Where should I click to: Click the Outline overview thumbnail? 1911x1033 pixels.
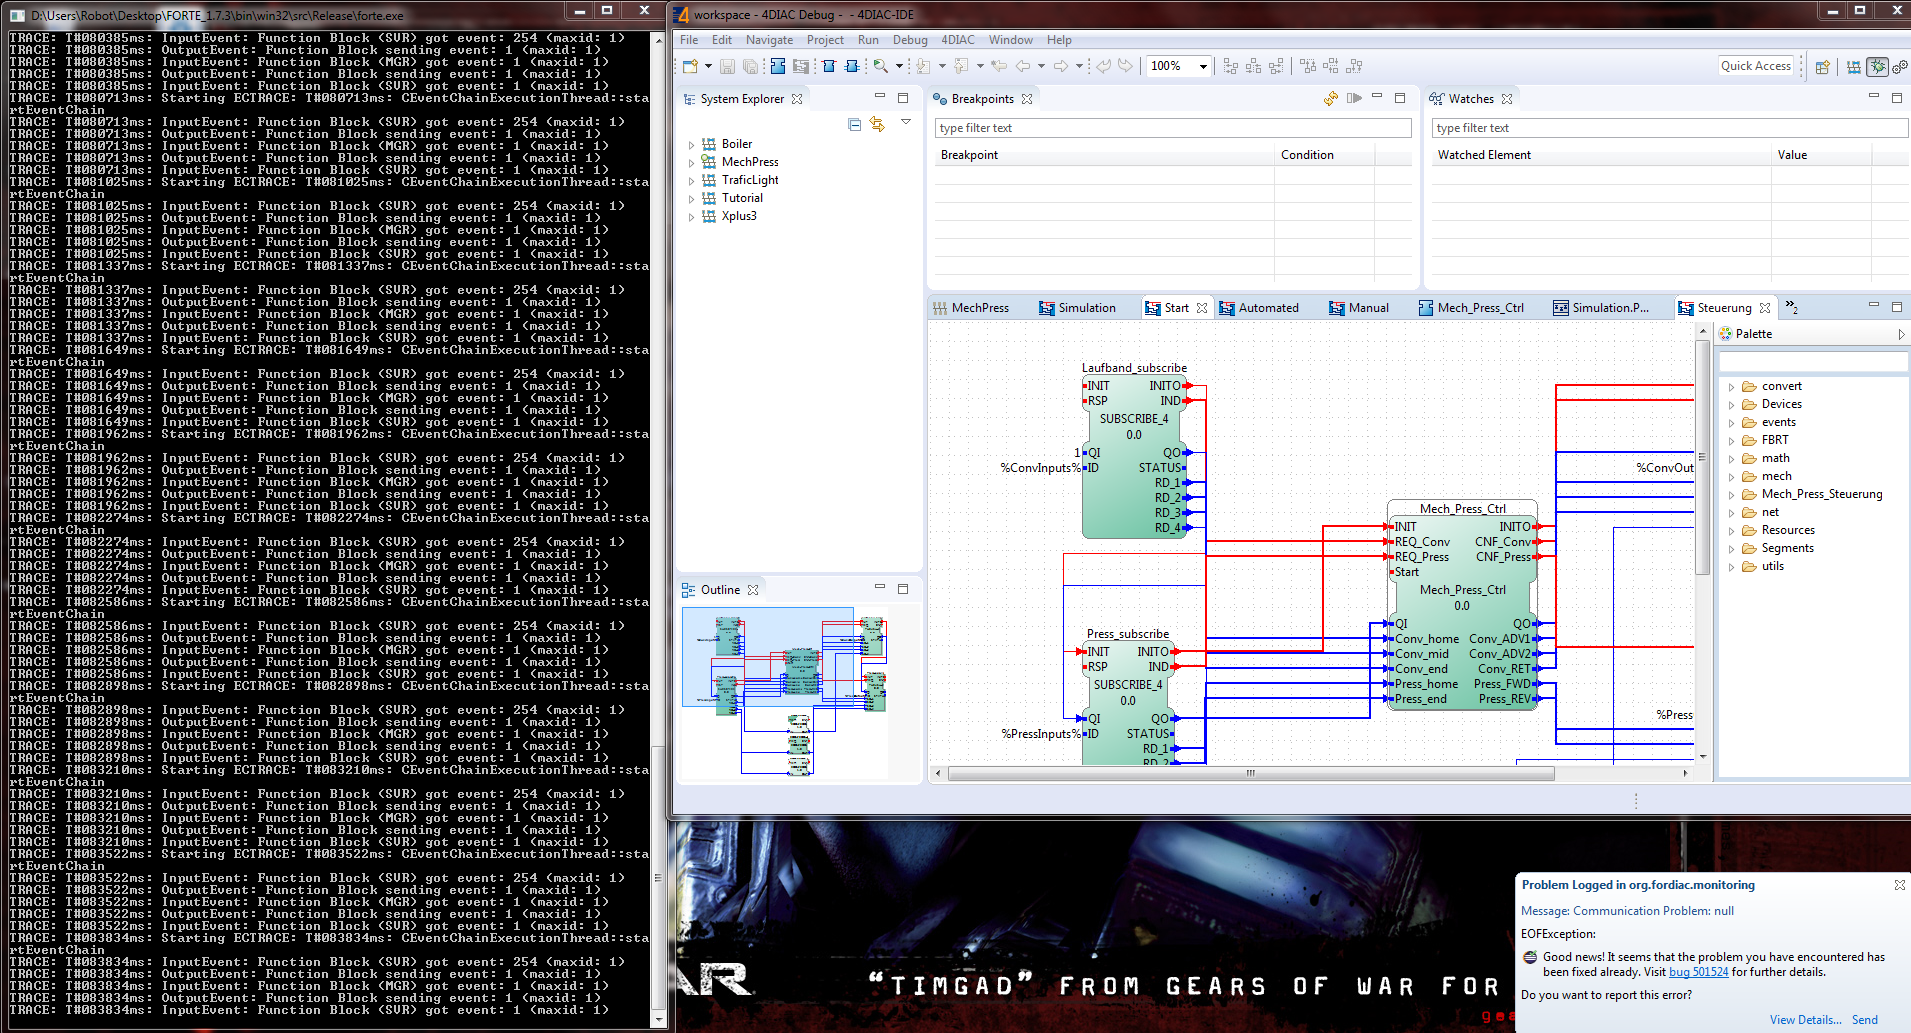(785, 693)
